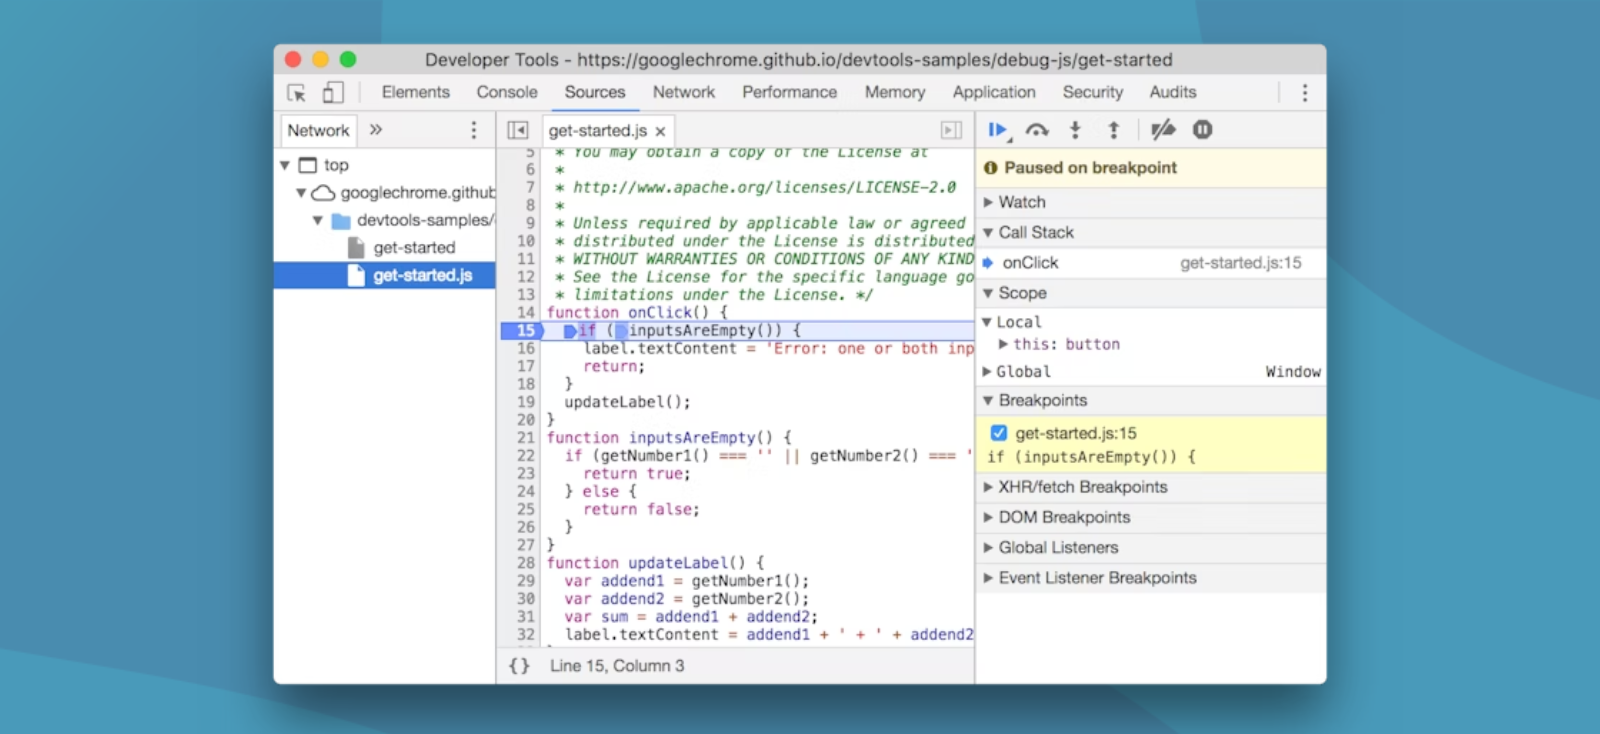This screenshot has width=1600, height=734.
Task: Uncheck the get-started.js:15 breakpoint checkbox
Action: pos(998,433)
